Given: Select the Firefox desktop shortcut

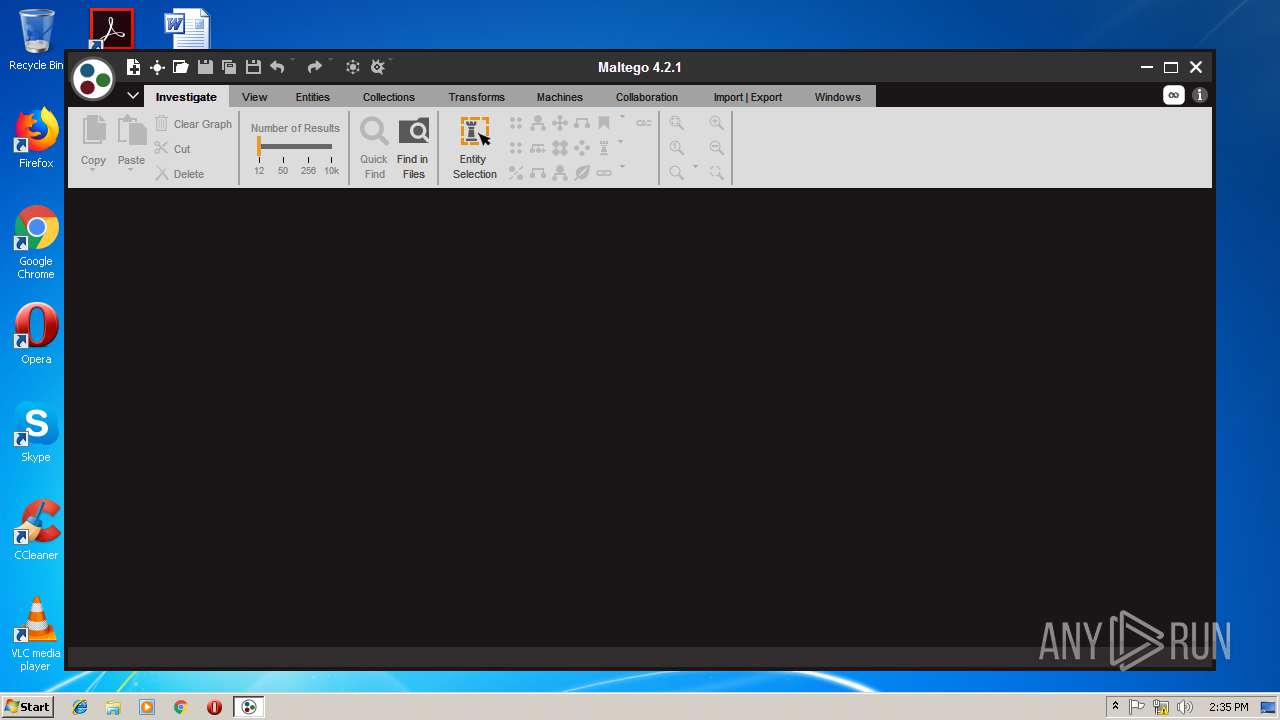Looking at the screenshot, I should pyautogui.click(x=36, y=138).
